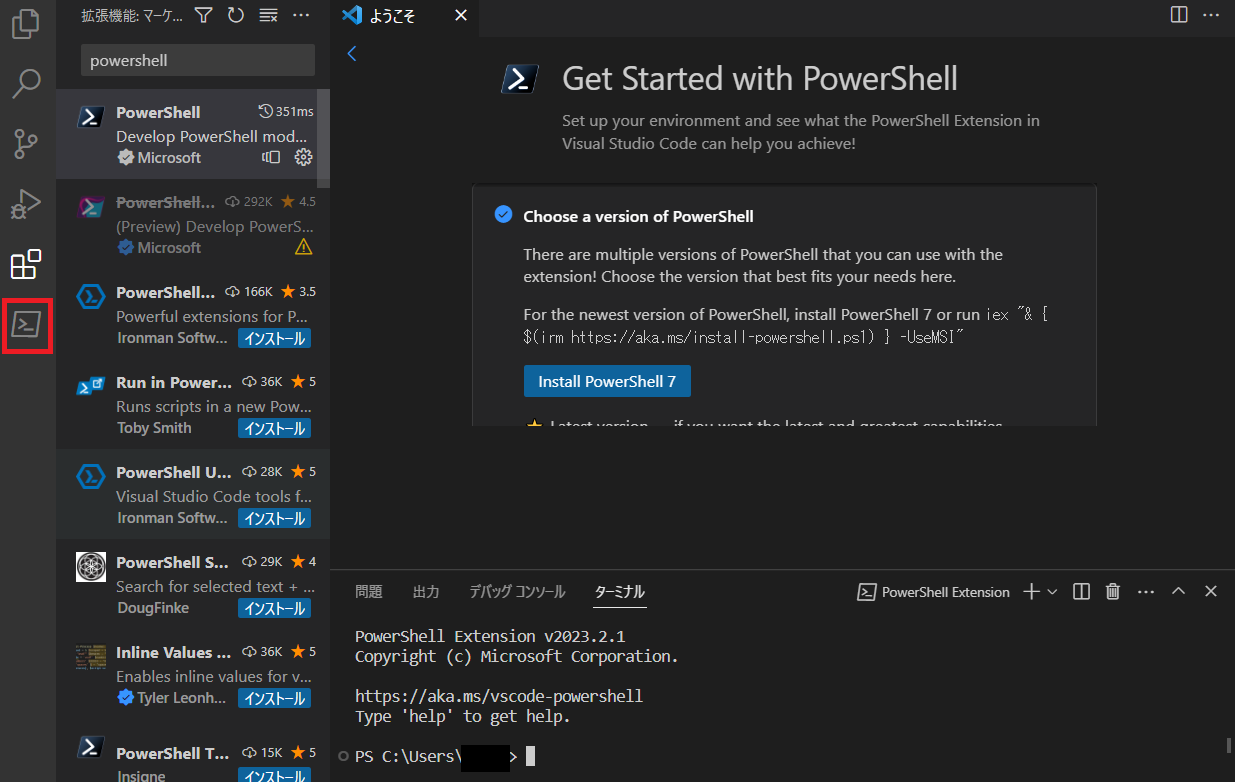
Task: Maximize the panel with the up chevron
Action: 1178,592
